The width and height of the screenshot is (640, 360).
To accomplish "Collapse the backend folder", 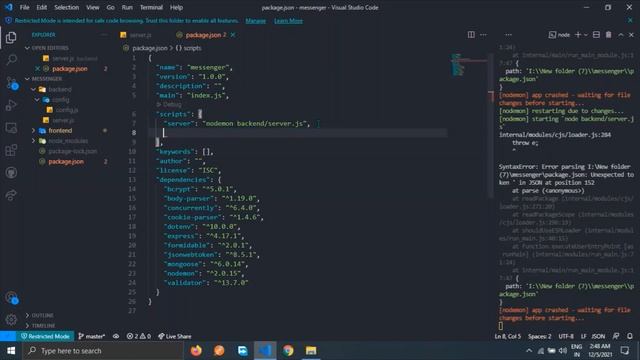I will 33,89.
